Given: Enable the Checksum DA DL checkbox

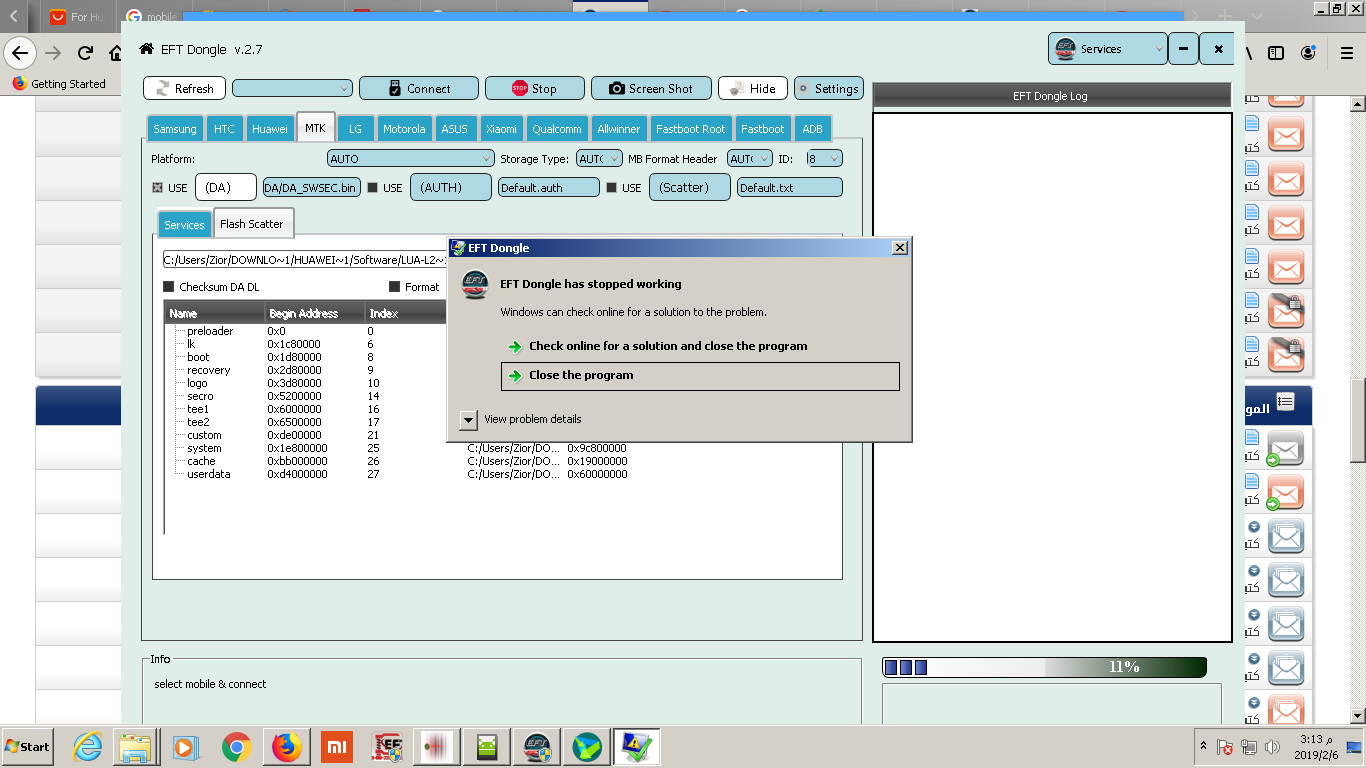Looking at the screenshot, I should point(168,287).
